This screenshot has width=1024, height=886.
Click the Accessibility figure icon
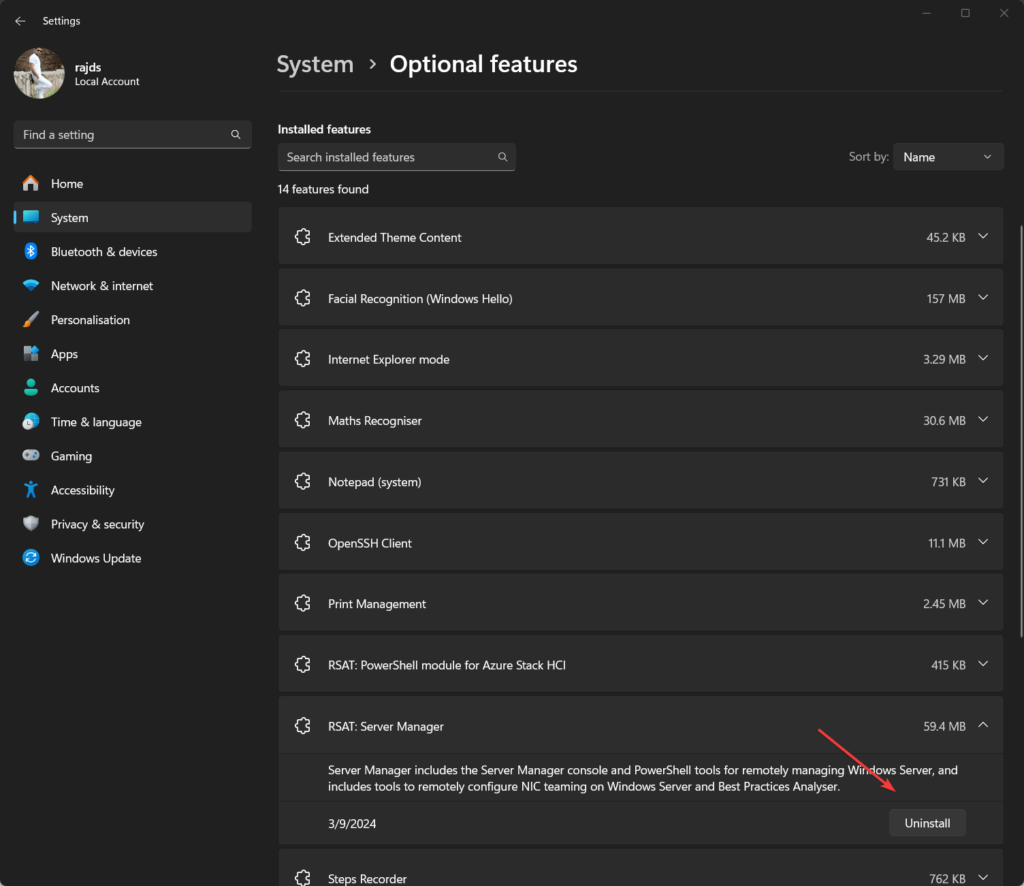pyautogui.click(x=31, y=490)
